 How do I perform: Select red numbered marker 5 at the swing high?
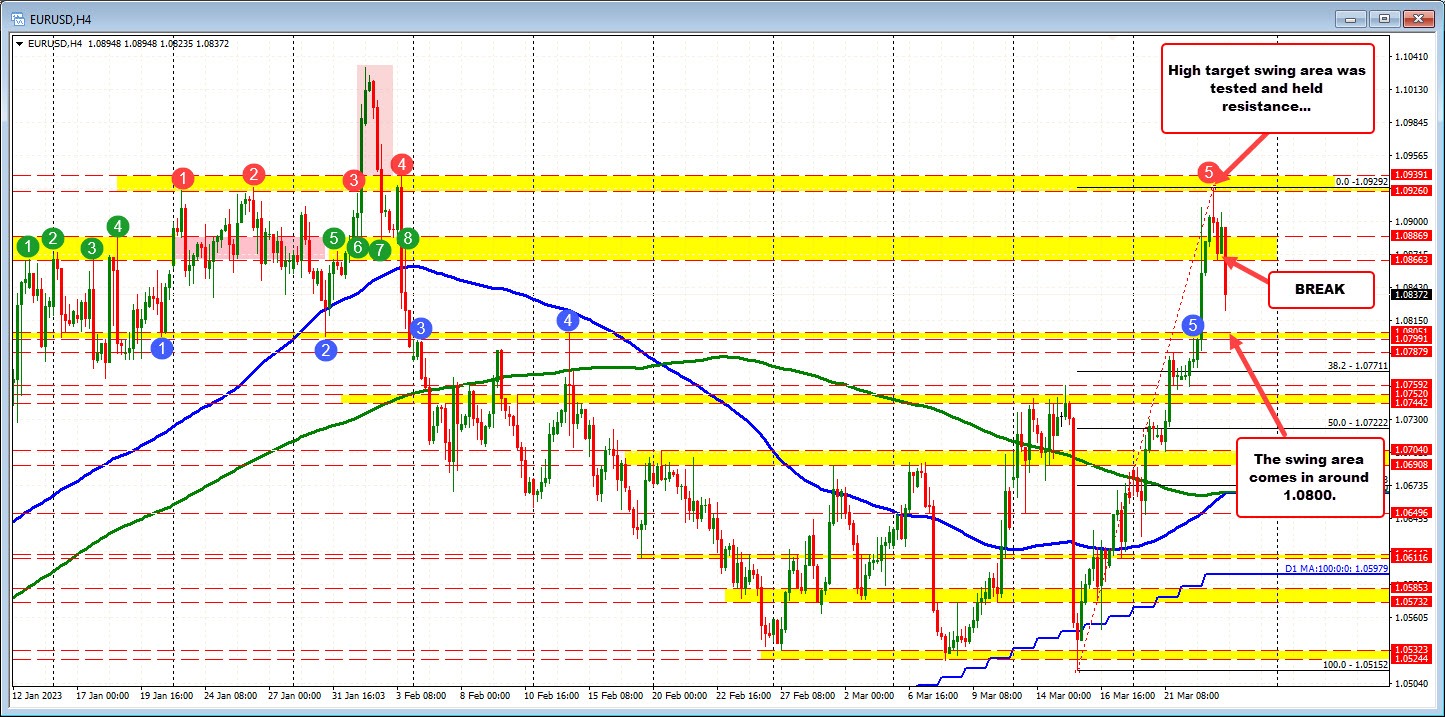point(1209,172)
